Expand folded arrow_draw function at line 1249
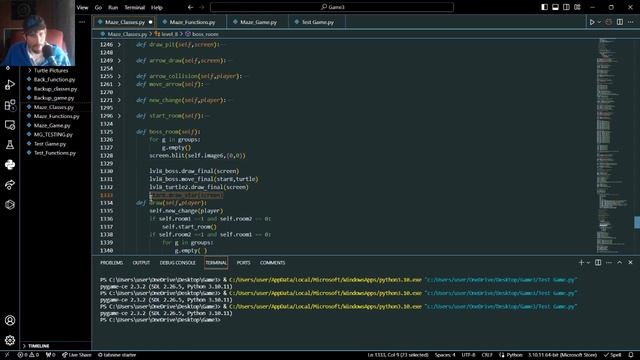640x360 pixels. 119,60
